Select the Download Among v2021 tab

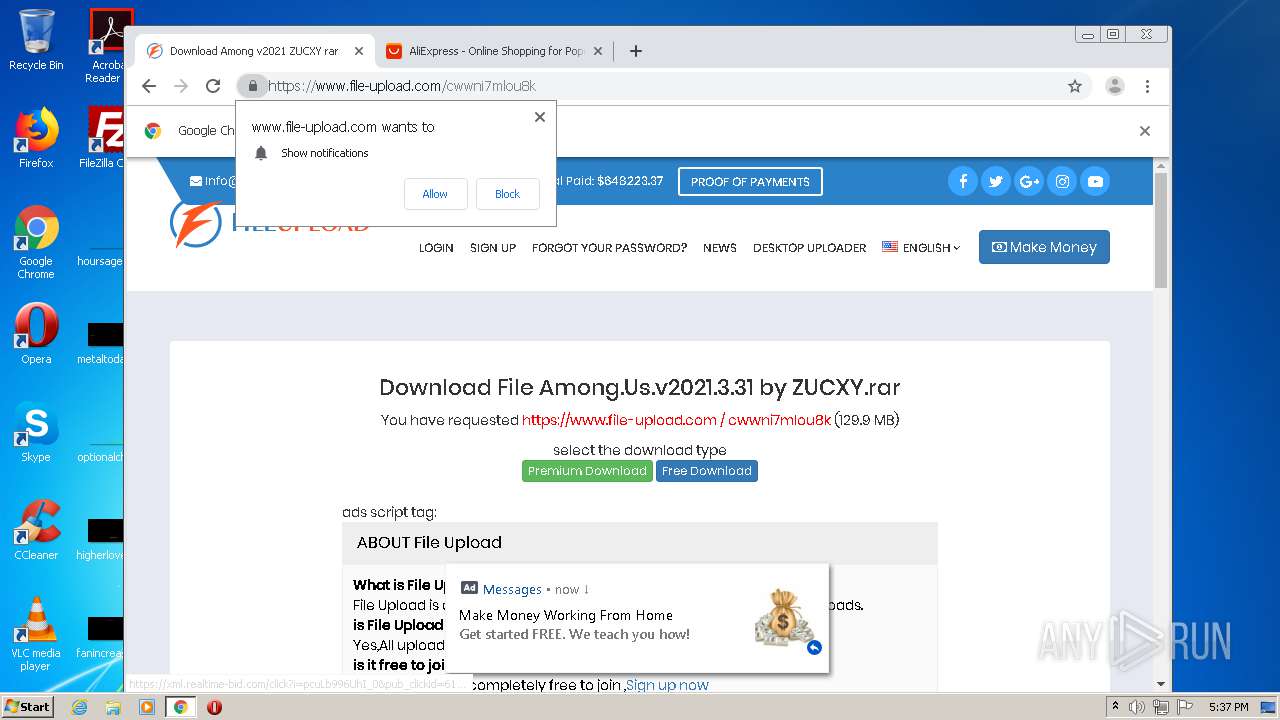tap(254, 51)
